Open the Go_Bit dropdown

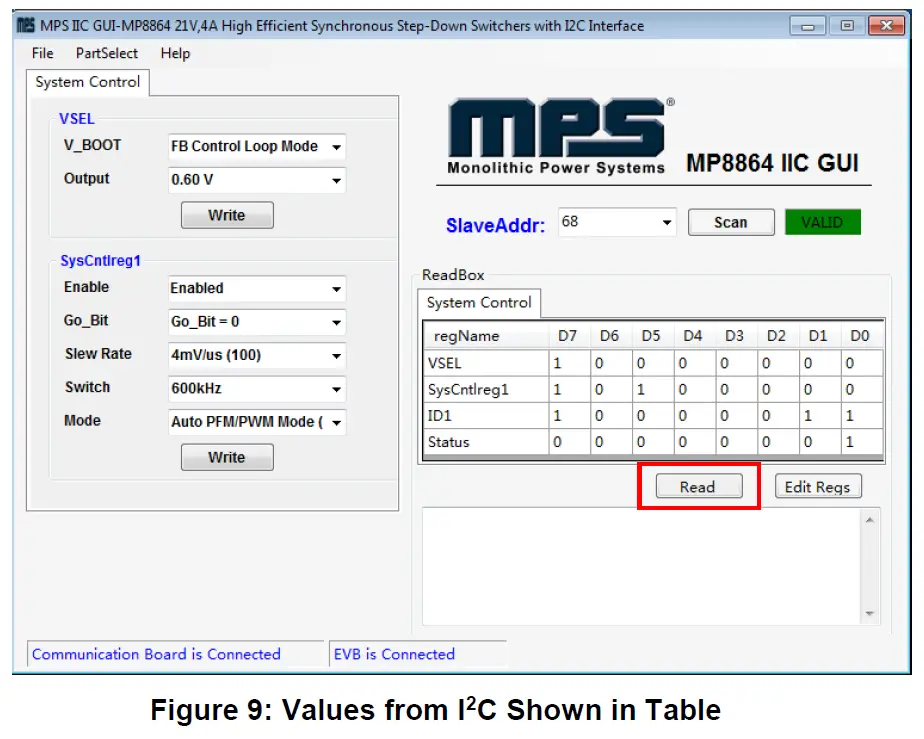tap(256, 322)
